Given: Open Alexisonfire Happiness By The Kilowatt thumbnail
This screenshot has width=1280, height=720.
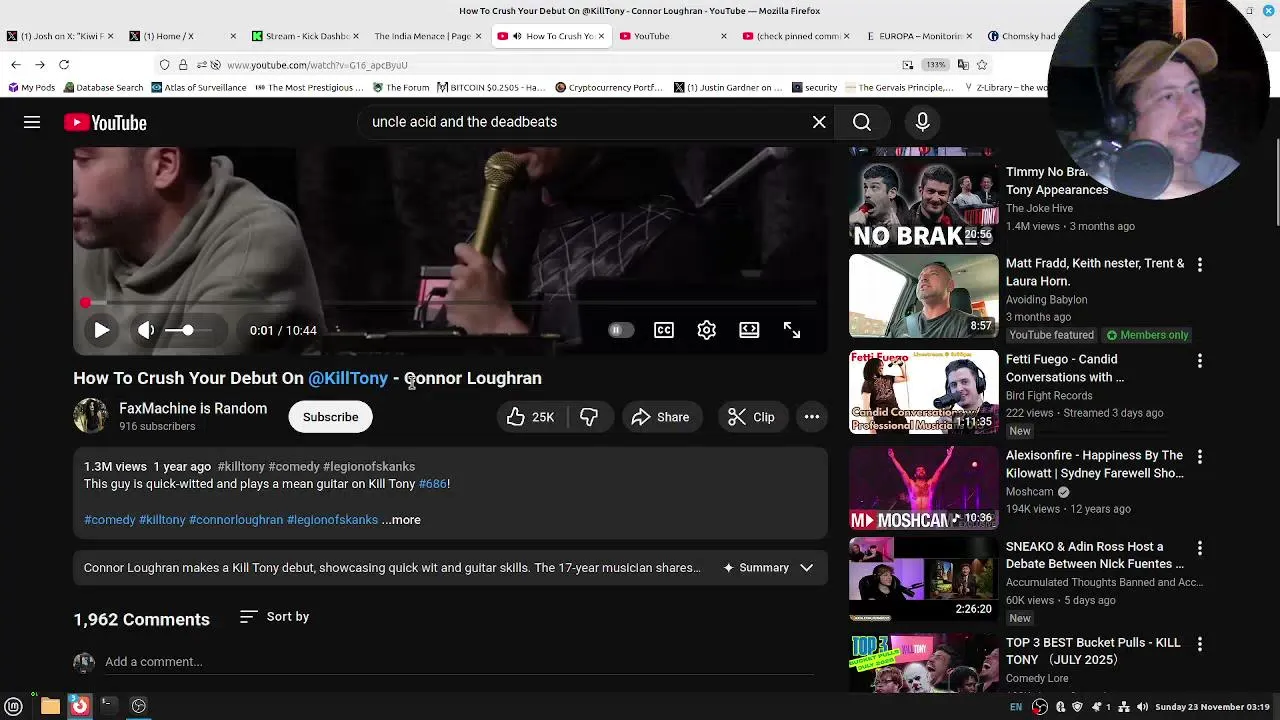Looking at the screenshot, I should 923,487.
